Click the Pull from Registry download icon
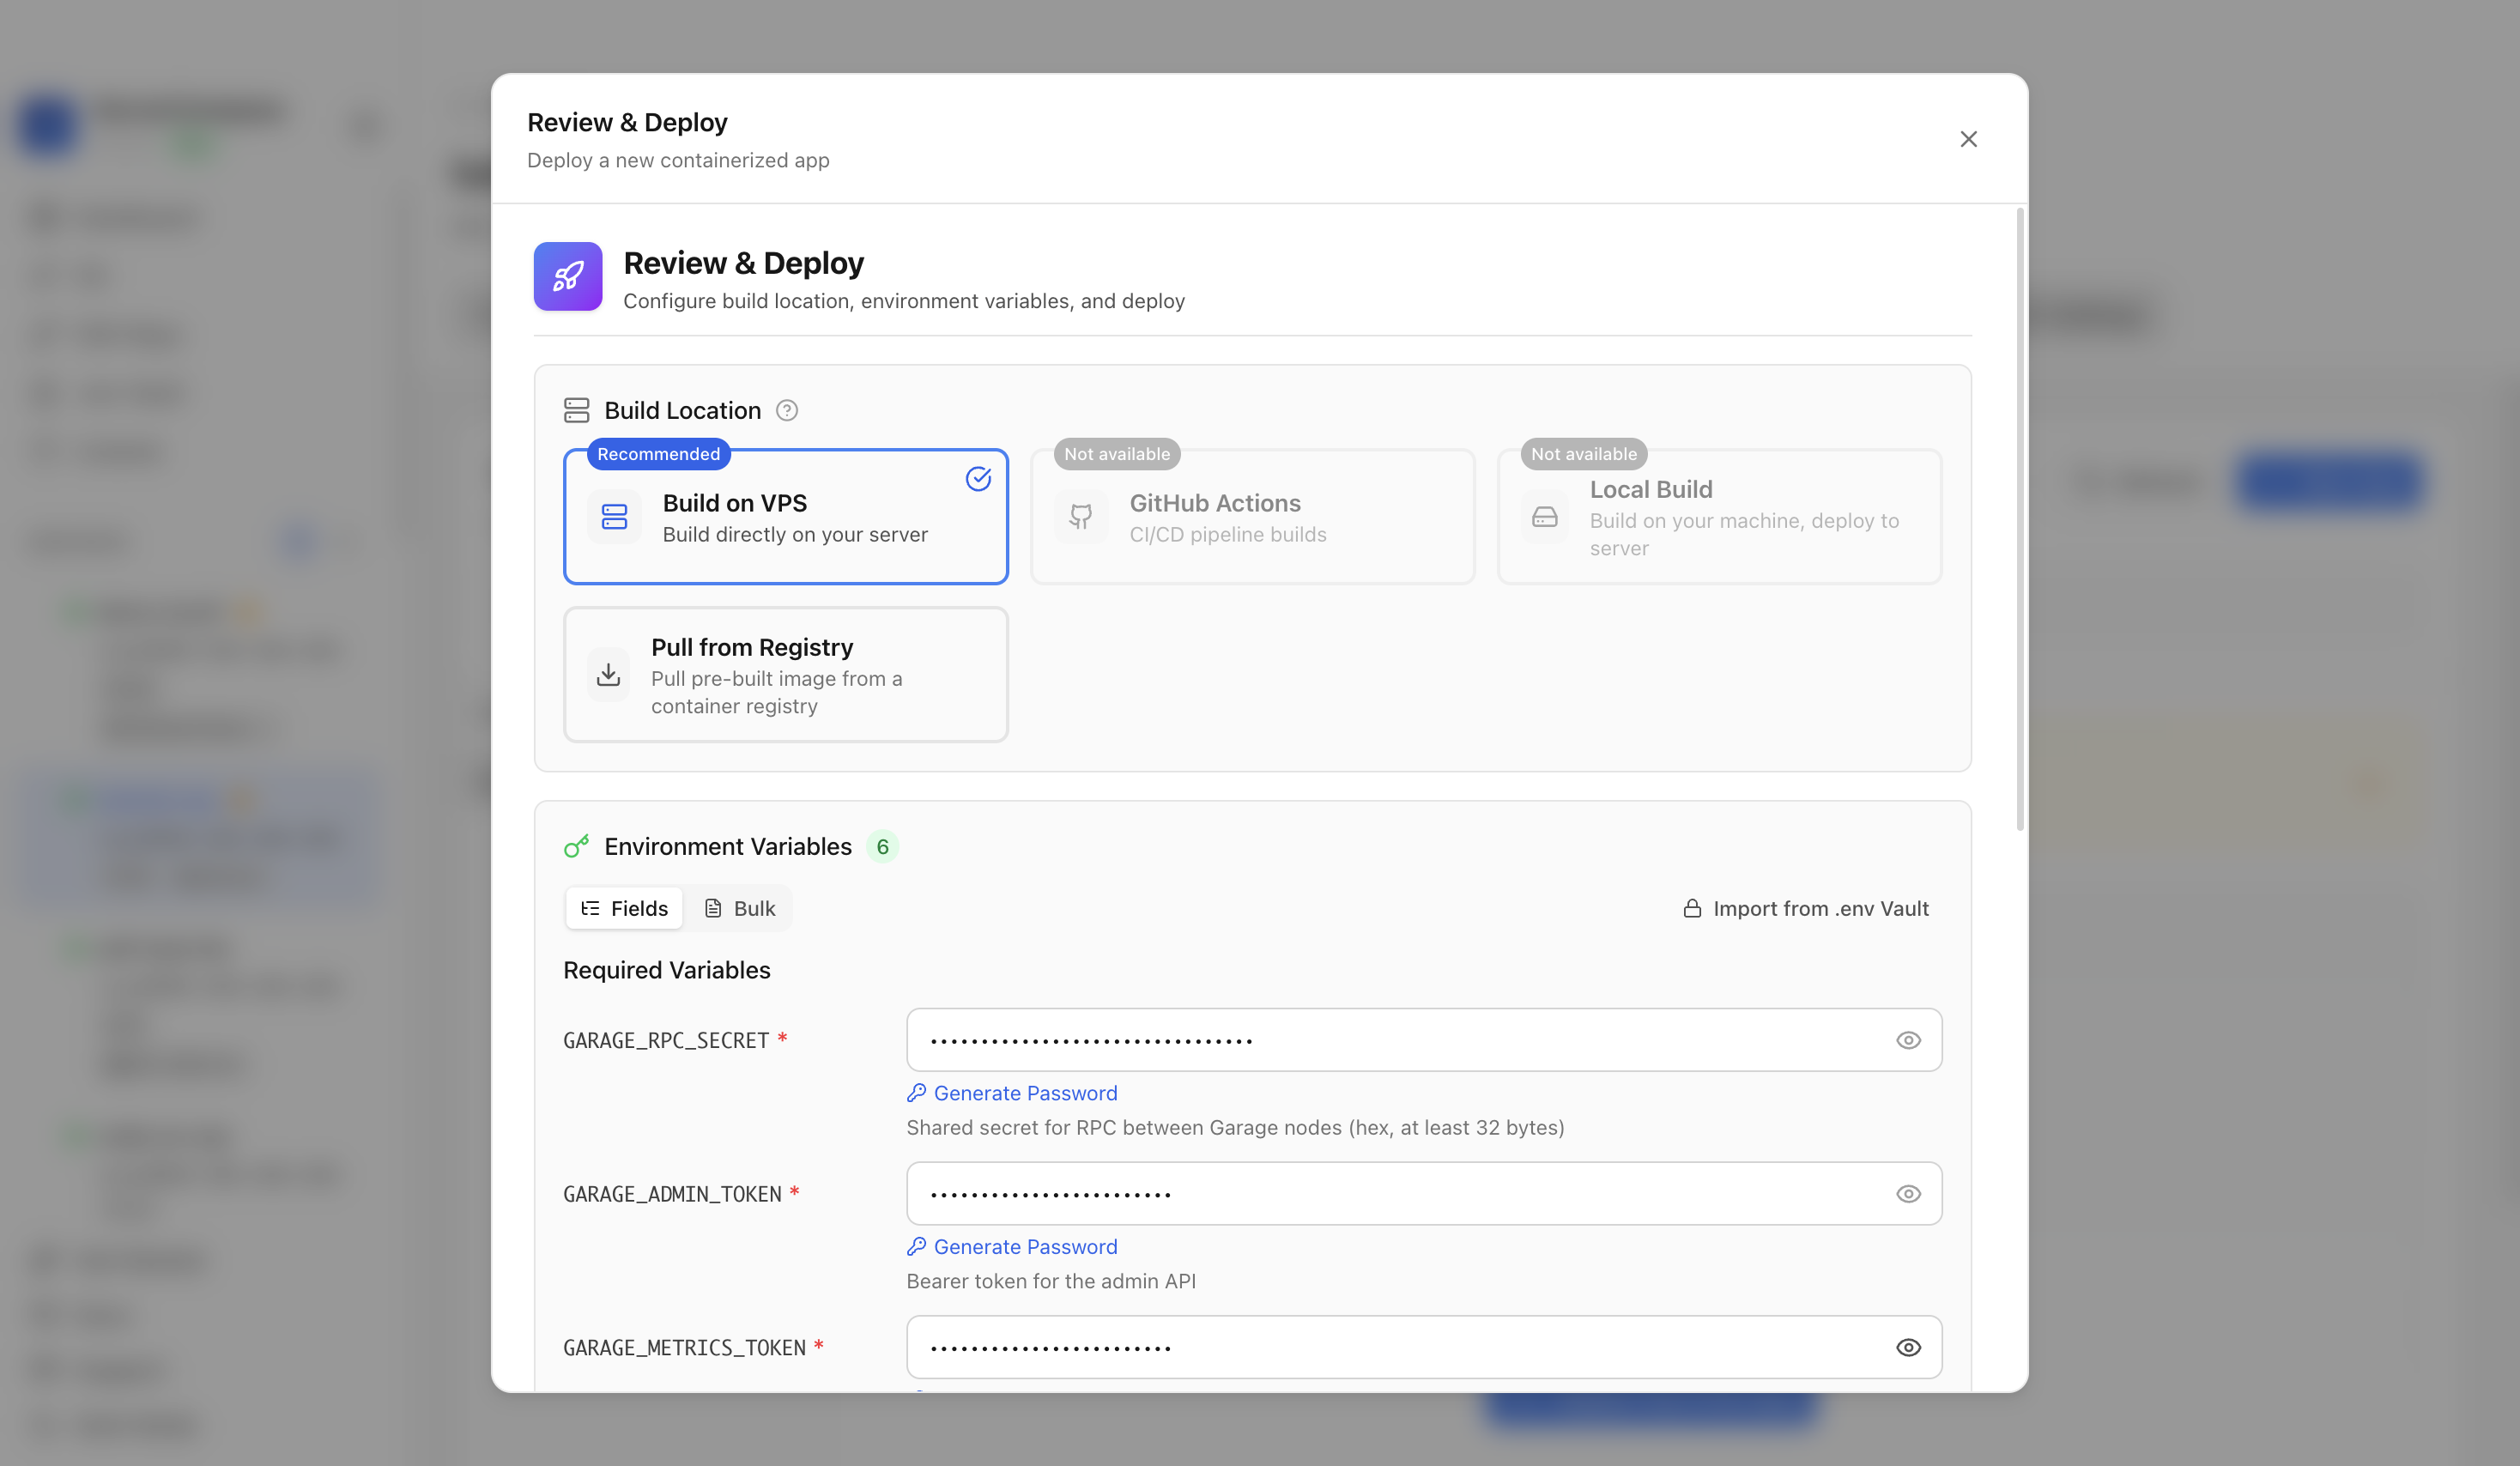Image resolution: width=2520 pixels, height=1466 pixels. pyautogui.click(x=608, y=675)
